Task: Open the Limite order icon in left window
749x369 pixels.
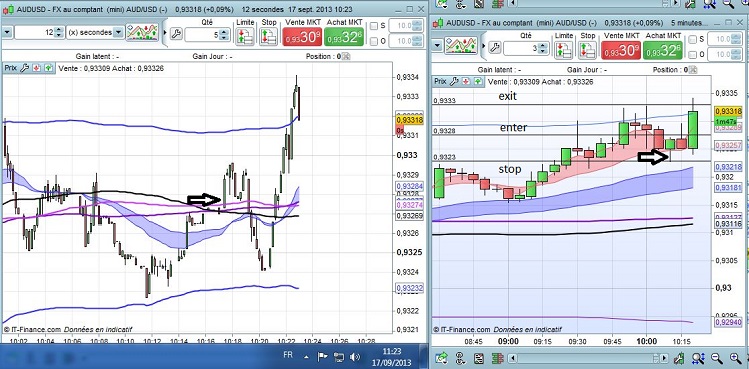Action: click(x=245, y=37)
